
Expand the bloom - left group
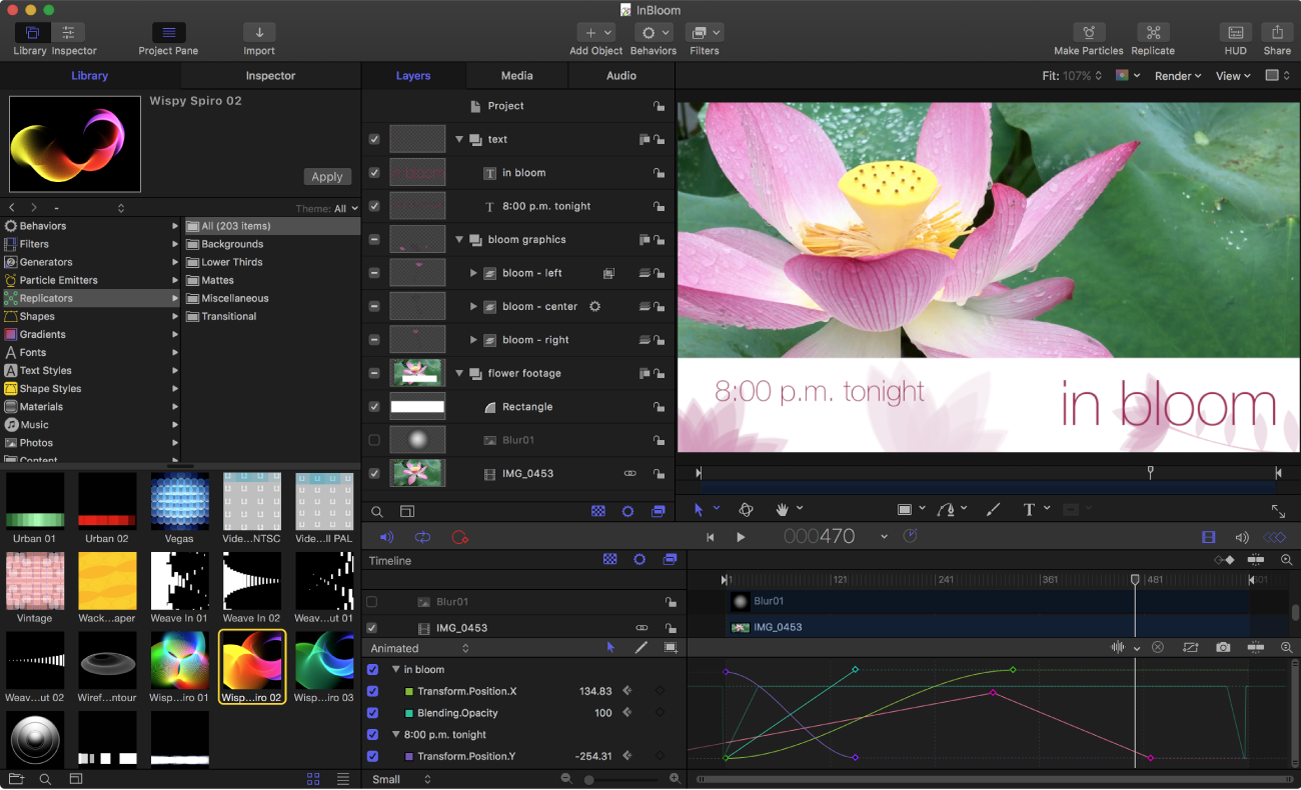(x=474, y=273)
